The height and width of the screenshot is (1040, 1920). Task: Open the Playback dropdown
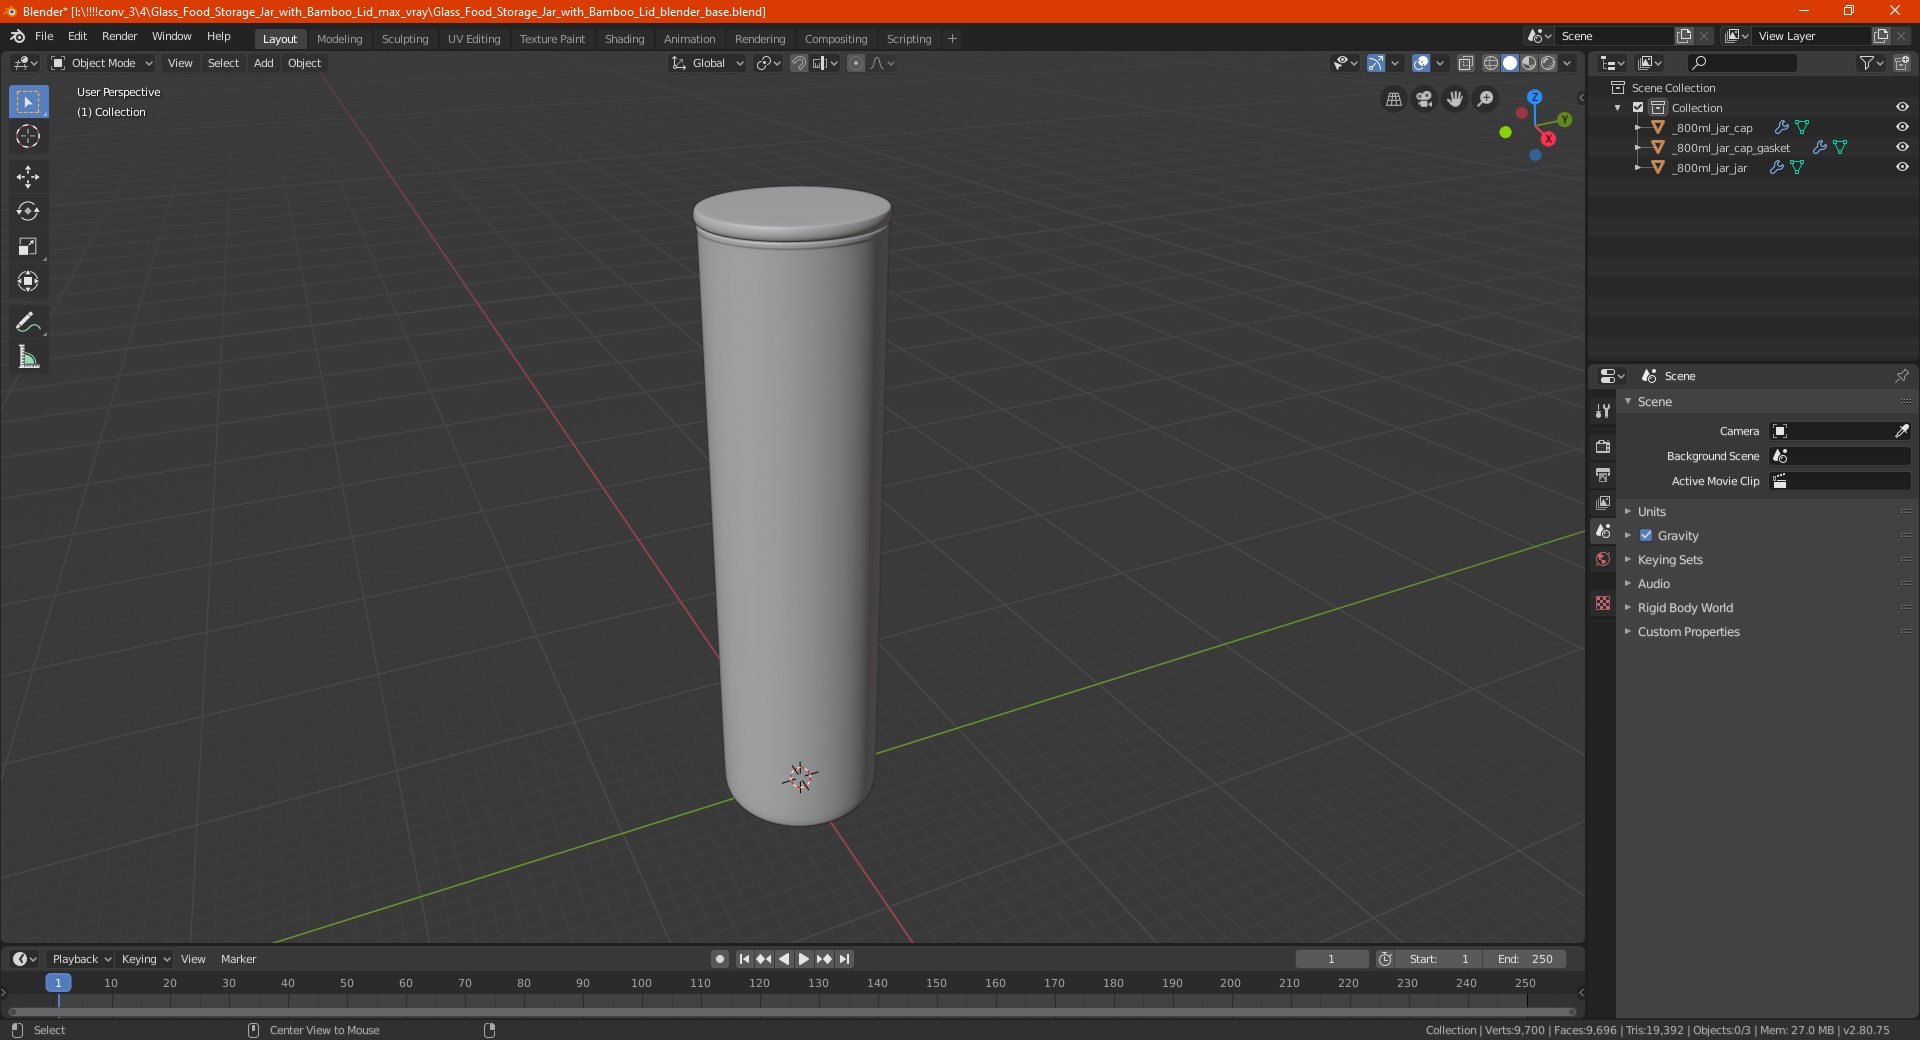tap(81, 959)
